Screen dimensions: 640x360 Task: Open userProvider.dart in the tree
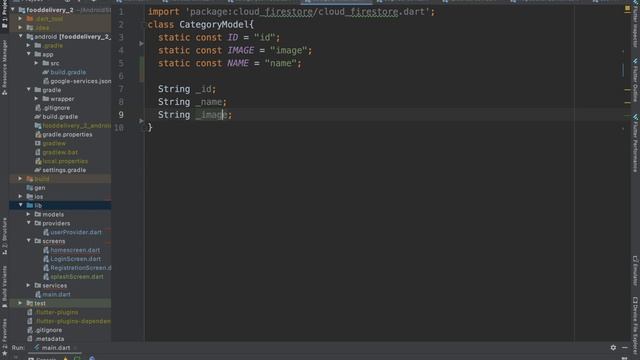[72, 232]
